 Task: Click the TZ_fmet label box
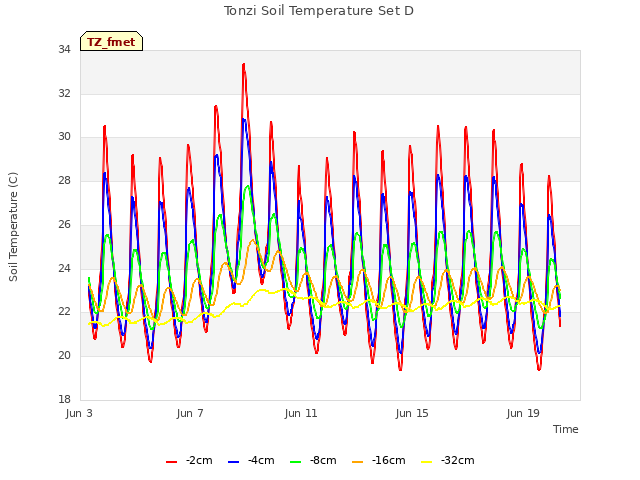pyautogui.click(x=111, y=41)
